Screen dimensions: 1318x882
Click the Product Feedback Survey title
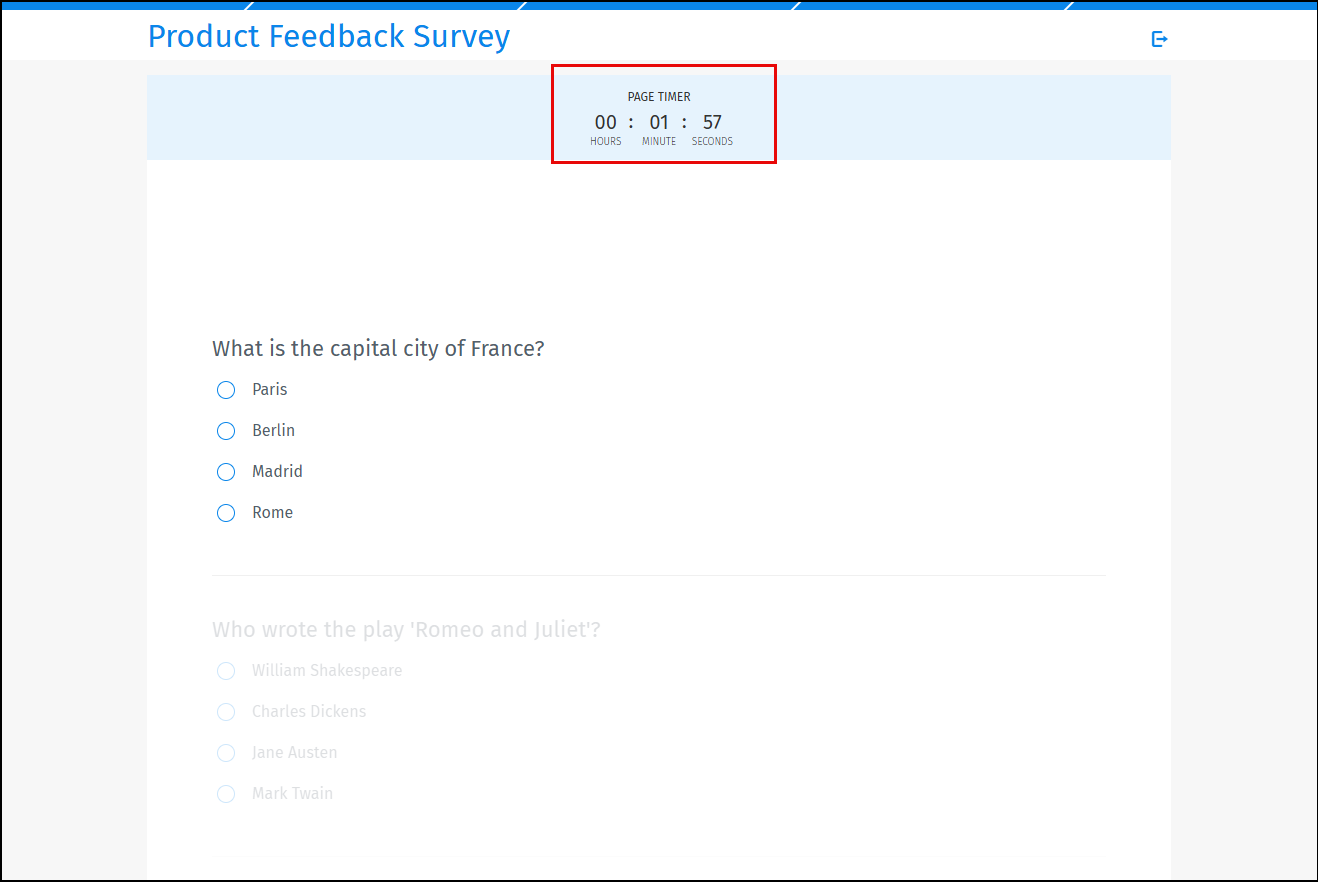pyautogui.click(x=329, y=36)
